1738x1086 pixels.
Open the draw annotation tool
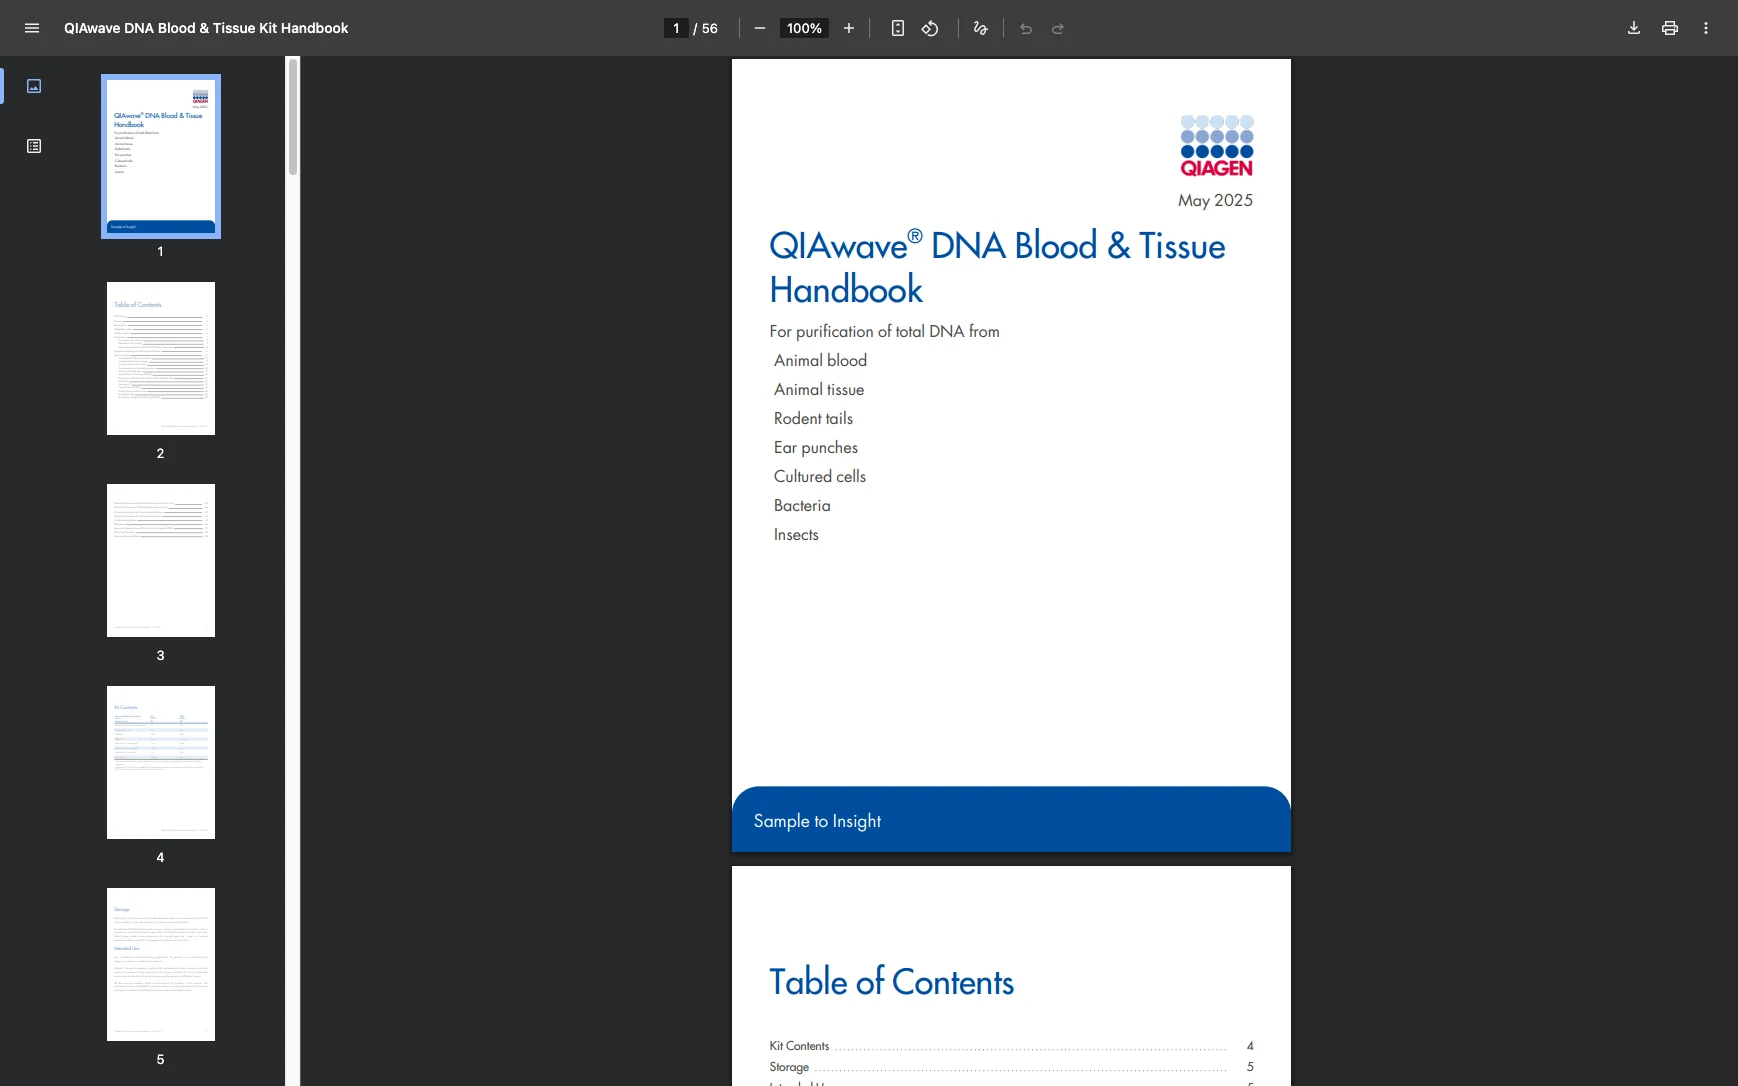point(981,28)
